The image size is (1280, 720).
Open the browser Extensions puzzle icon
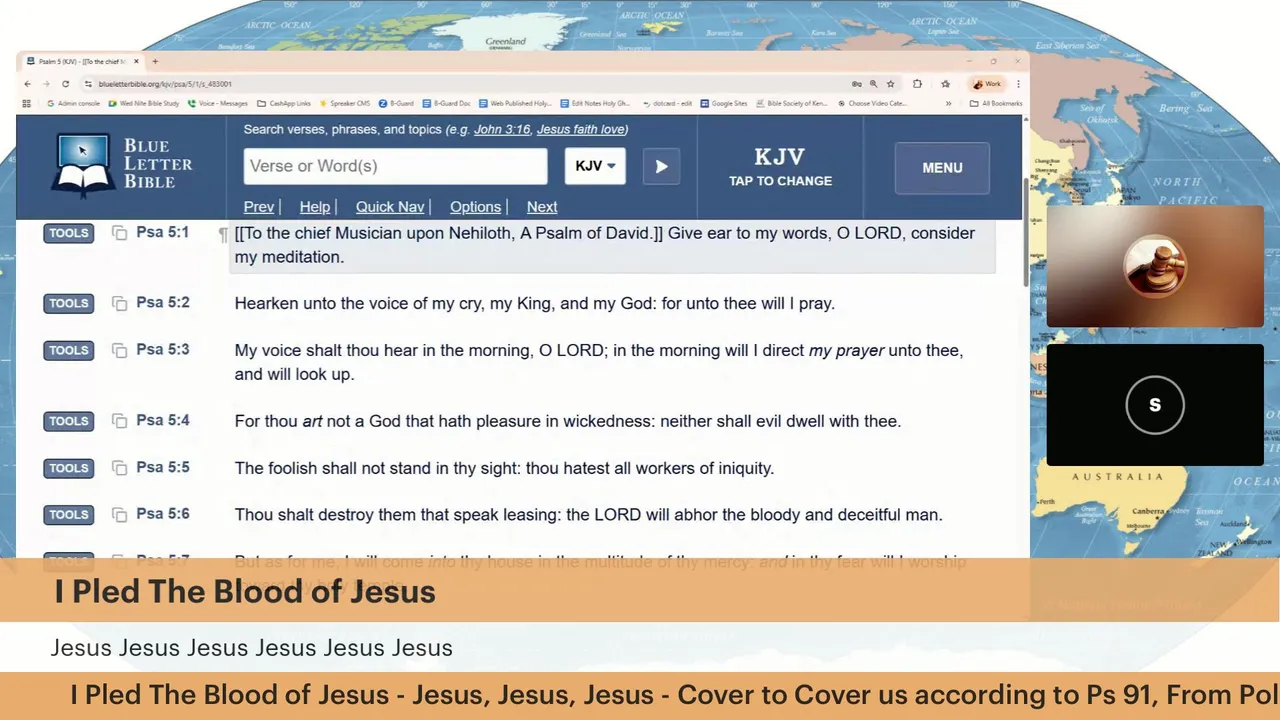point(917,84)
